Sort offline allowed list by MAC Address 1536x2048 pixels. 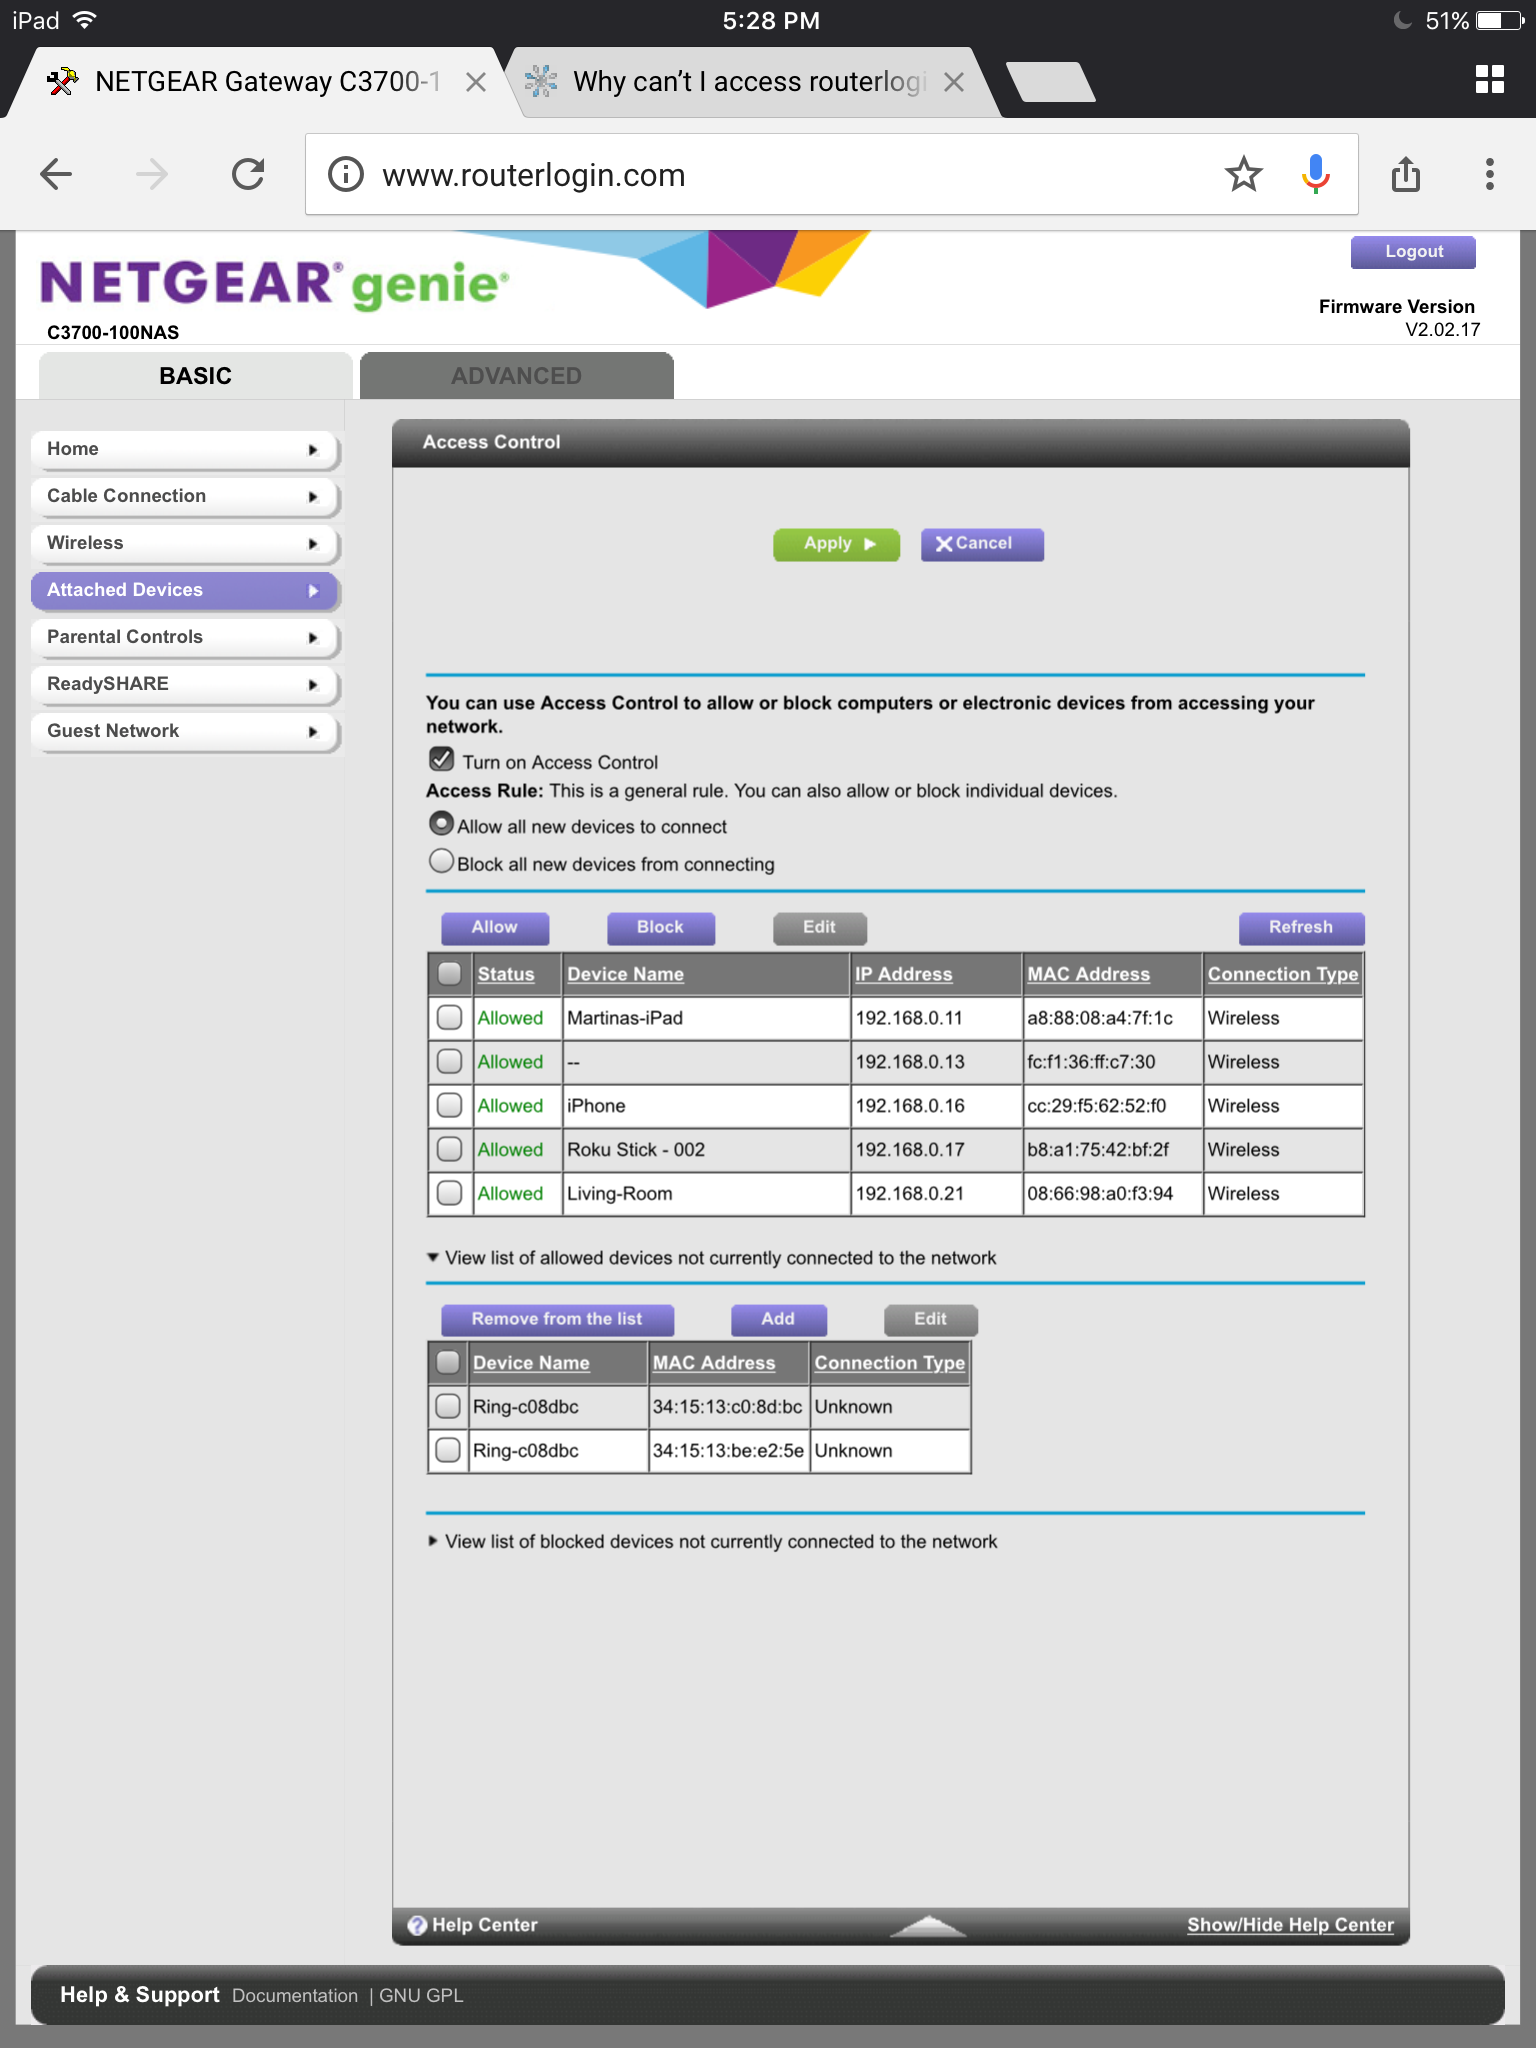[714, 1363]
